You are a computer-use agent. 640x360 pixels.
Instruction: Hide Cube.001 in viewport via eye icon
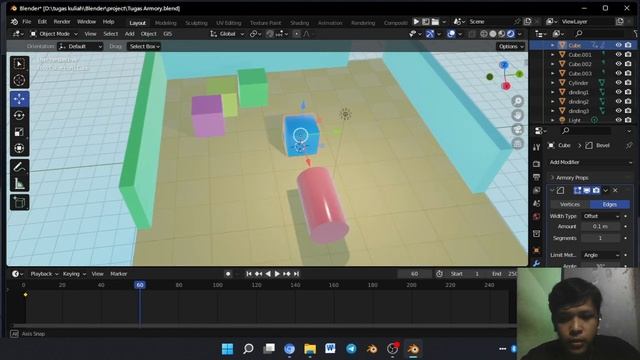618,54
